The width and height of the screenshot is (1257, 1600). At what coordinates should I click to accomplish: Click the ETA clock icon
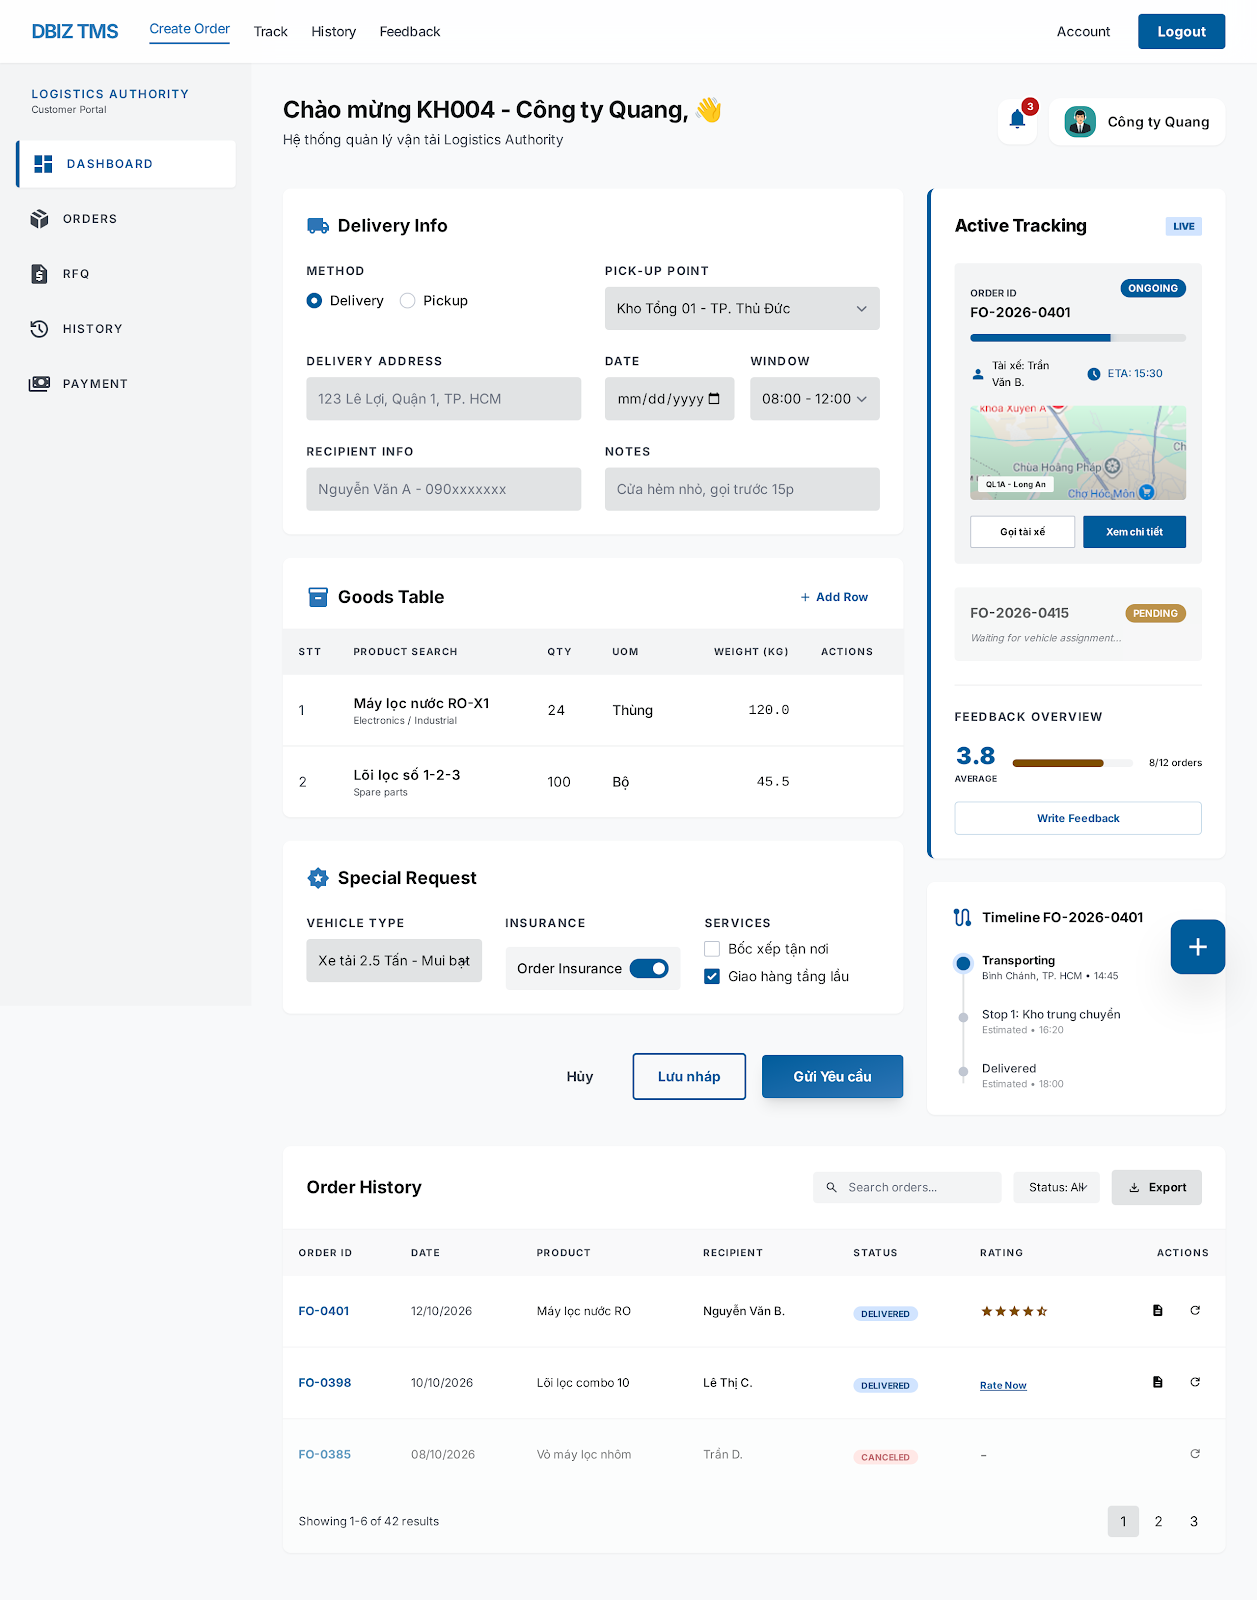(1094, 374)
